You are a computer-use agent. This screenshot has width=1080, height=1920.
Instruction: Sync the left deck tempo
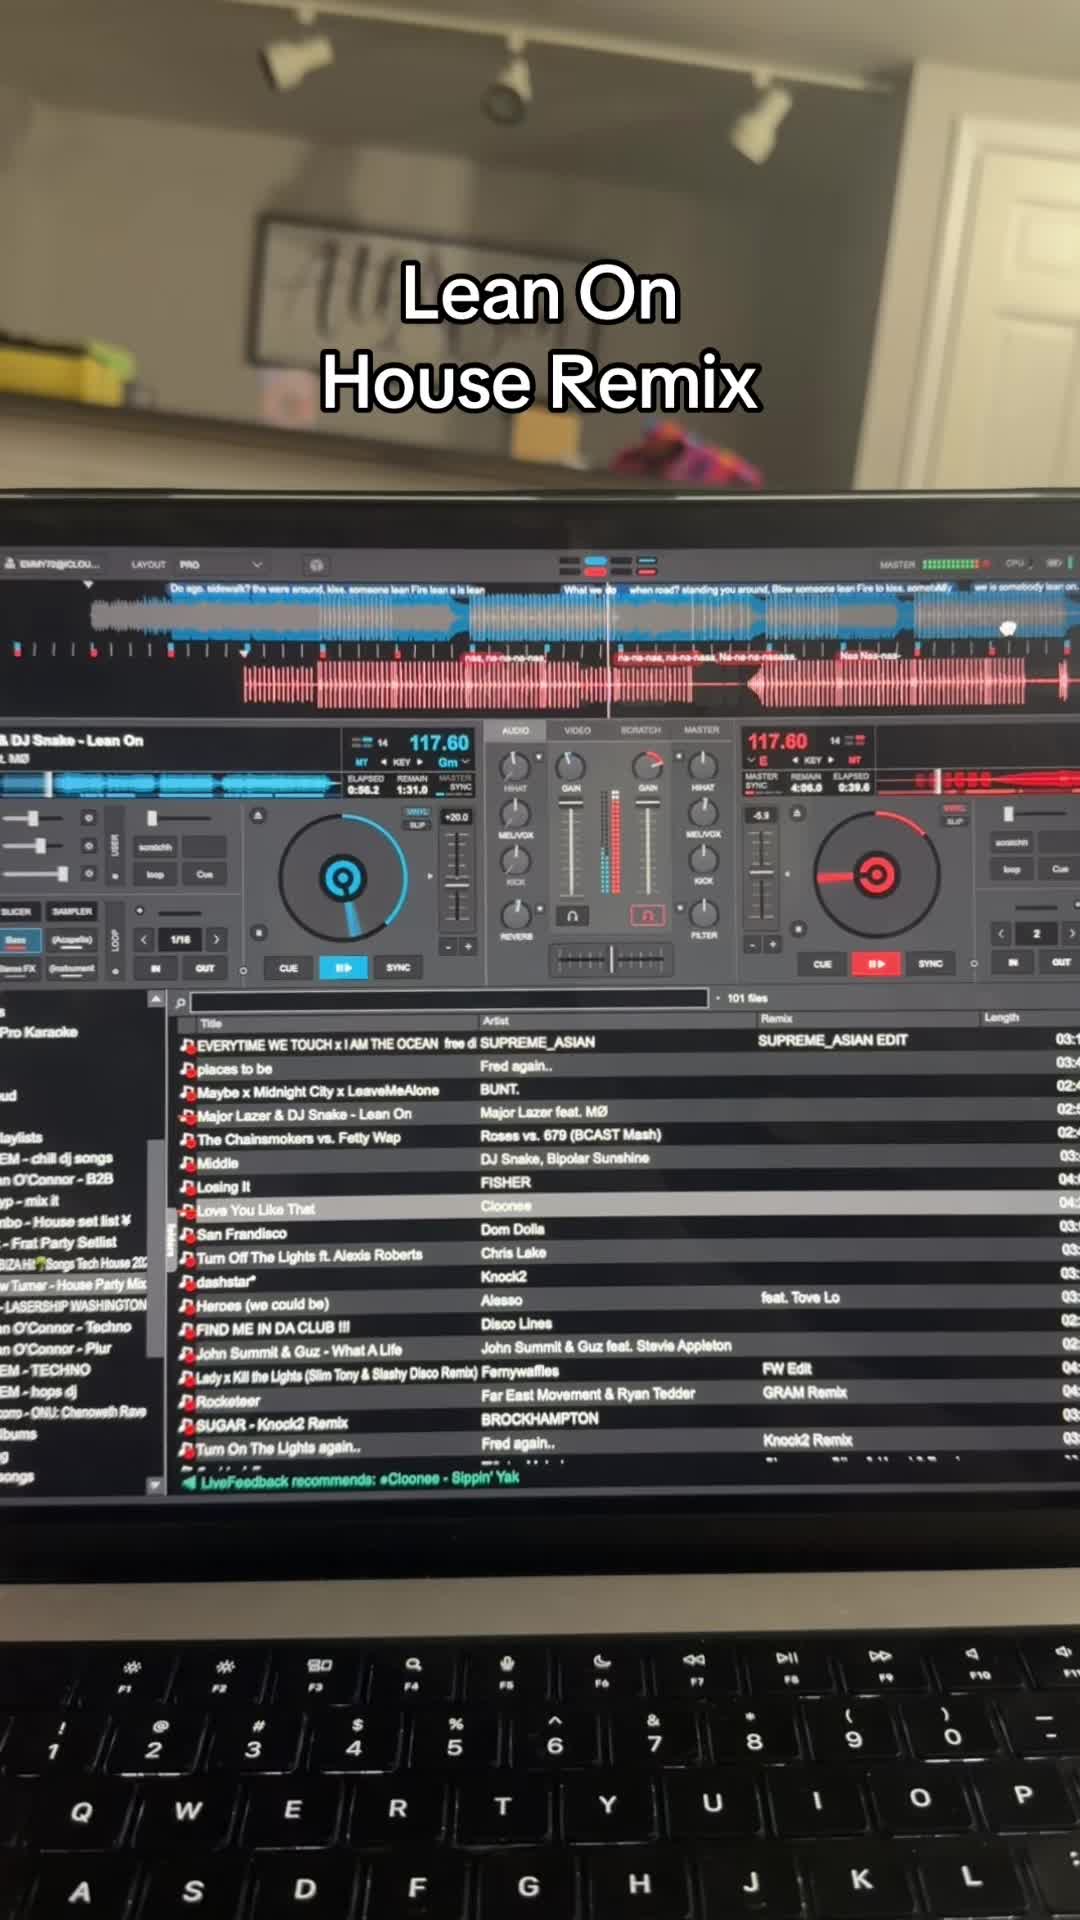(x=398, y=967)
